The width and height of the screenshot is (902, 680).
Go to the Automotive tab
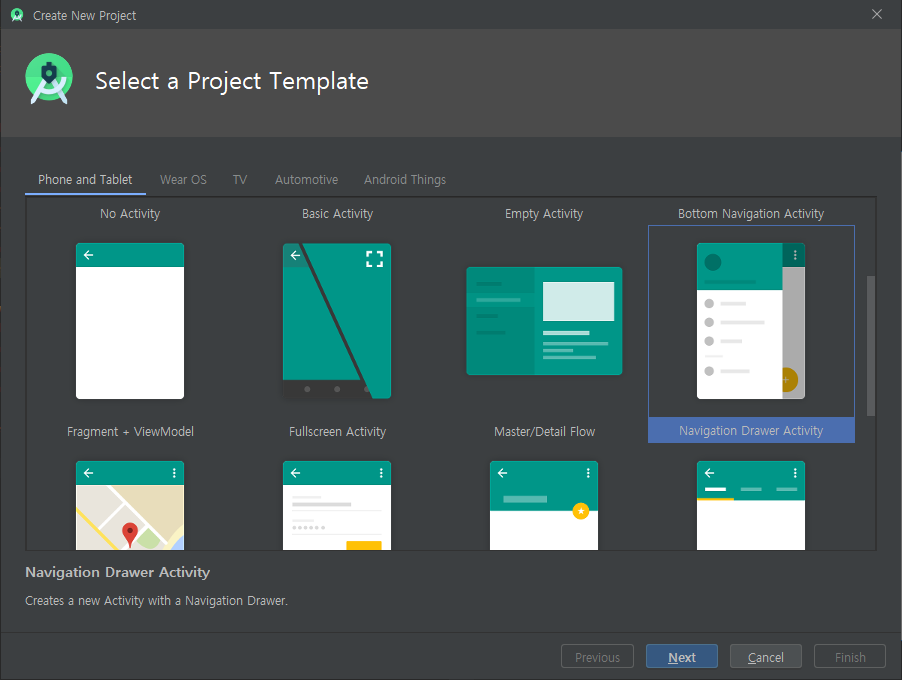pyautogui.click(x=306, y=179)
